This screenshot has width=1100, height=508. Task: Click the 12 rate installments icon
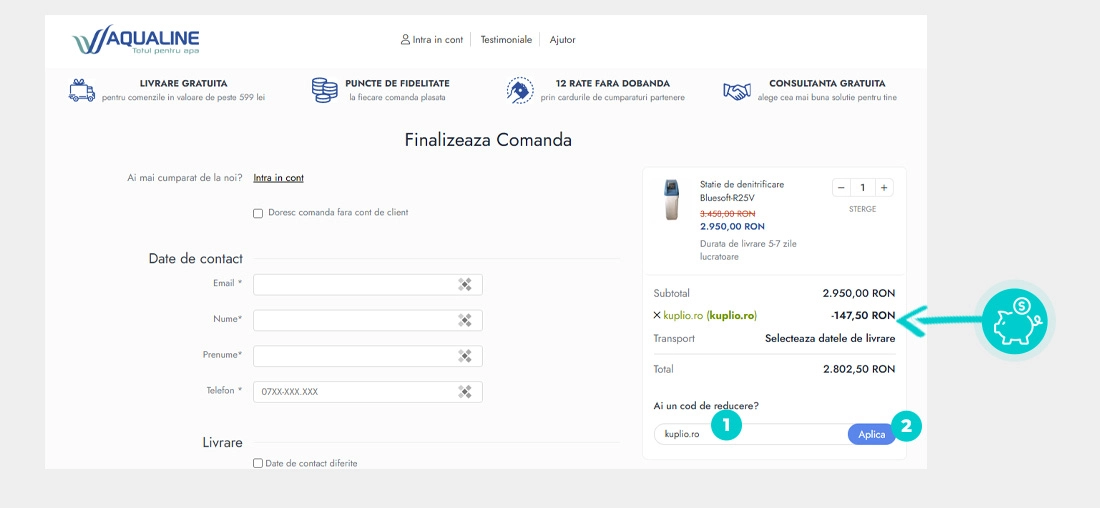(520, 91)
